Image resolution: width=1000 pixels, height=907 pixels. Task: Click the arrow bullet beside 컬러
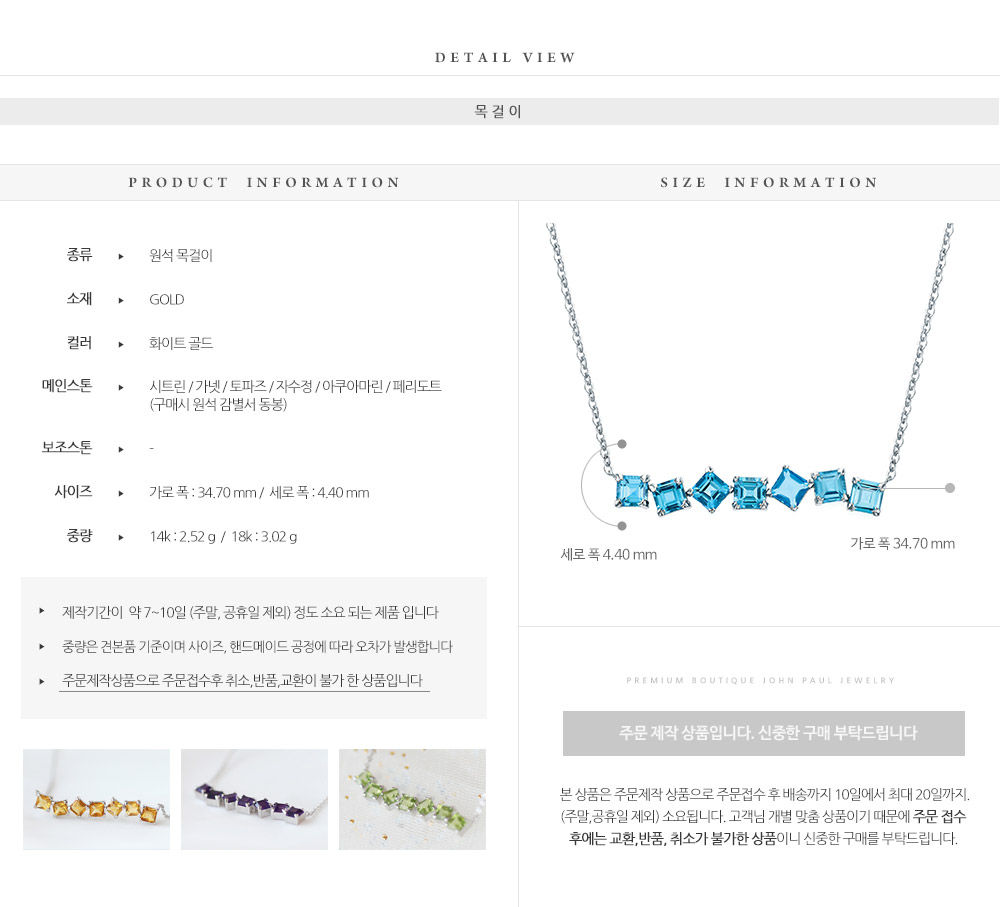click(x=121, y=344)
